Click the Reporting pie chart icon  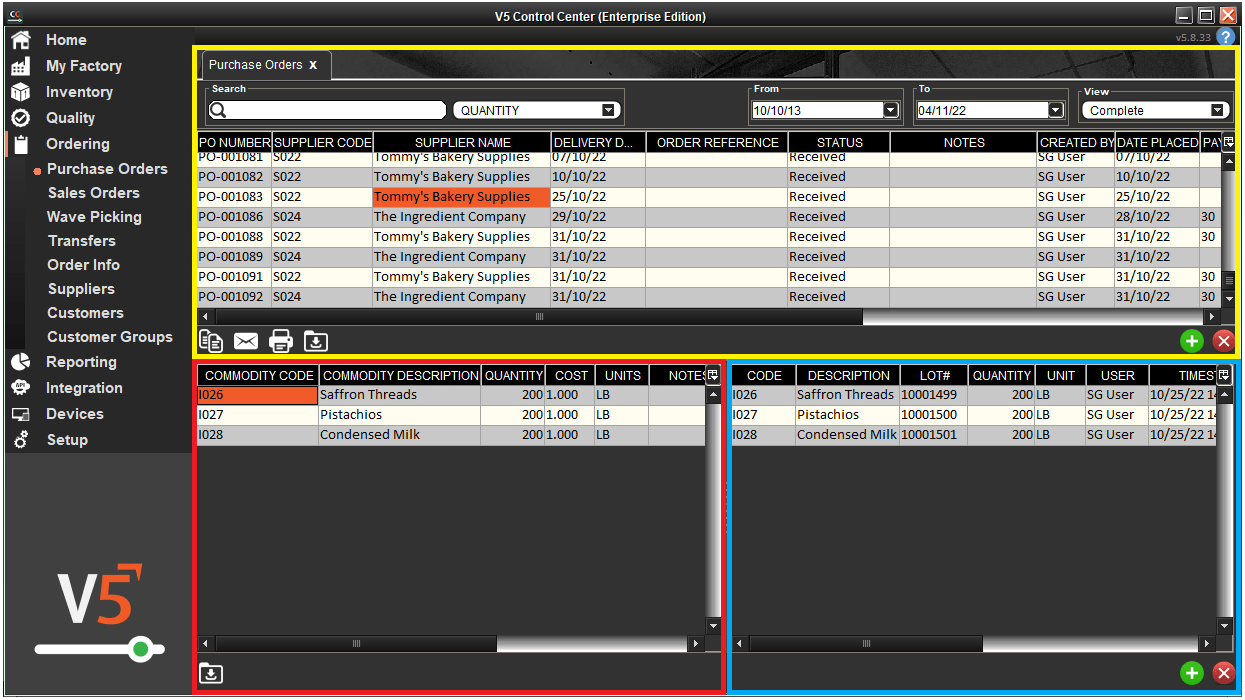pos(20,362)
